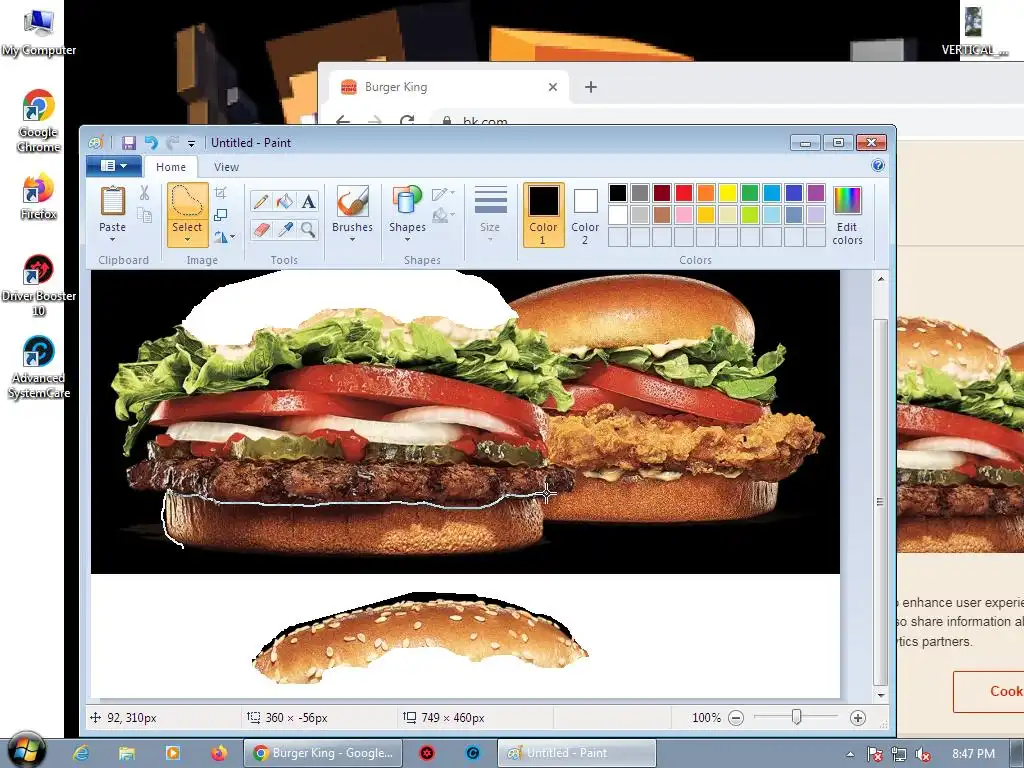Click the Copy icon in Clipboard group
This screenshot has width=1024, height=768.
(144, 215)
